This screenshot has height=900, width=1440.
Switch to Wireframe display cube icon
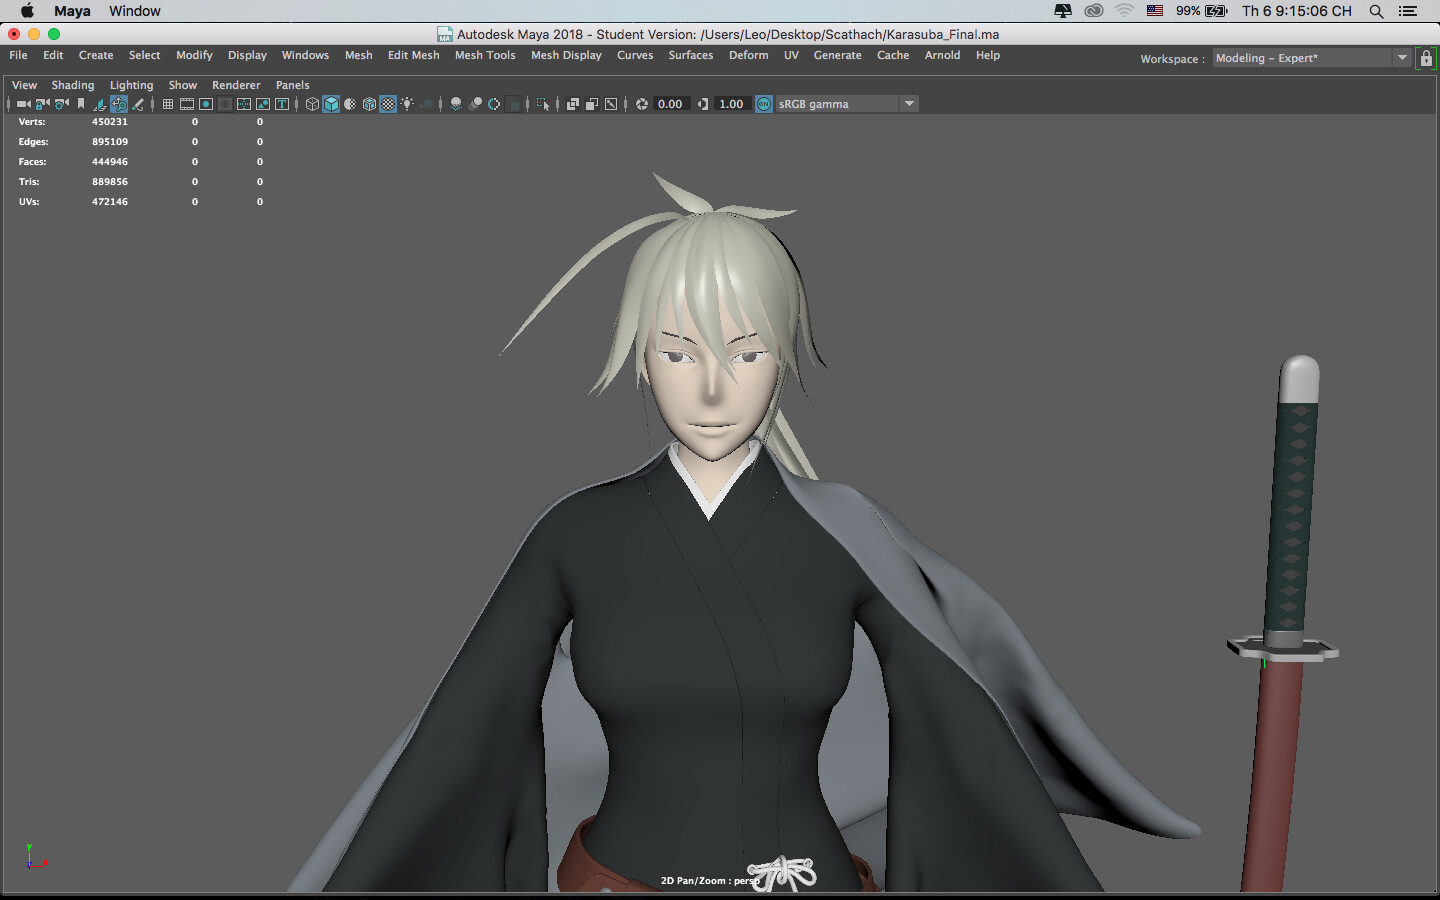coord(312,104)
